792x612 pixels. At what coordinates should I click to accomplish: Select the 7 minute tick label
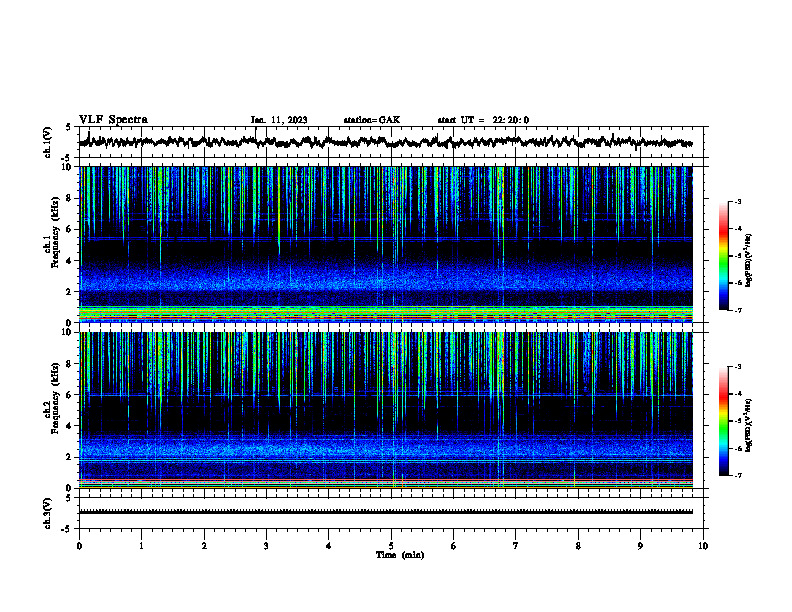coord(516,546)
